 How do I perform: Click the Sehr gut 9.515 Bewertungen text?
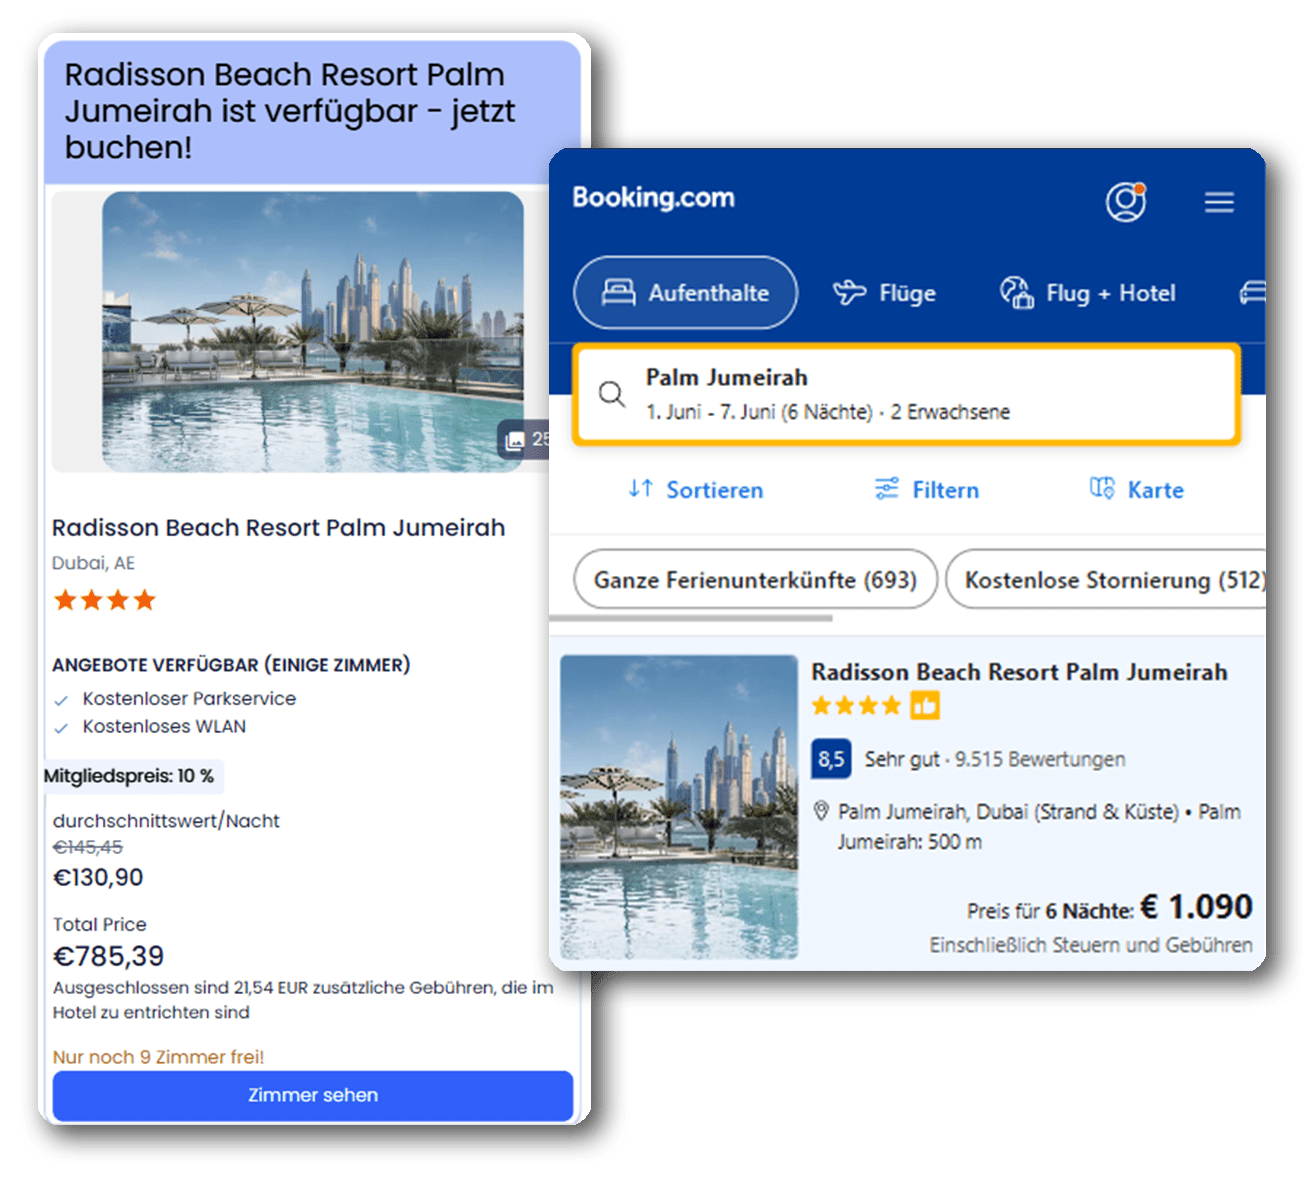coord(995,759)
